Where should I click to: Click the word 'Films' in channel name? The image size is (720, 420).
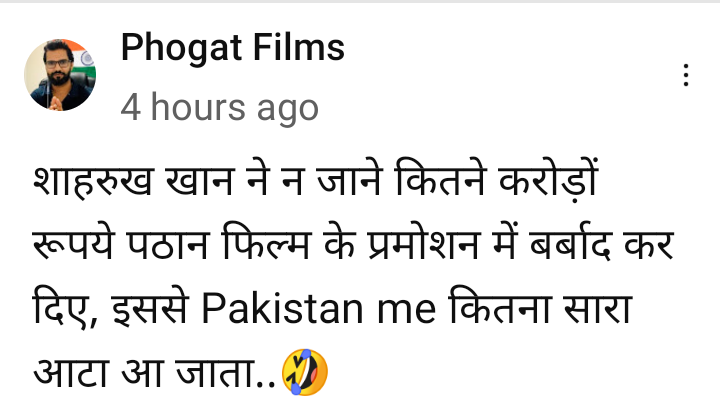298,47
